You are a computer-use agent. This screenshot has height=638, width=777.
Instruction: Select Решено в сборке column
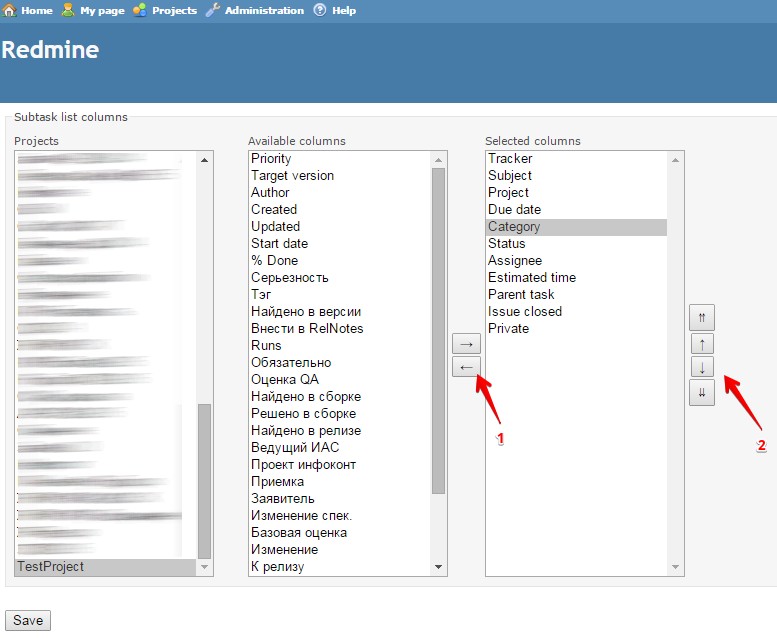tap(340, 413)
